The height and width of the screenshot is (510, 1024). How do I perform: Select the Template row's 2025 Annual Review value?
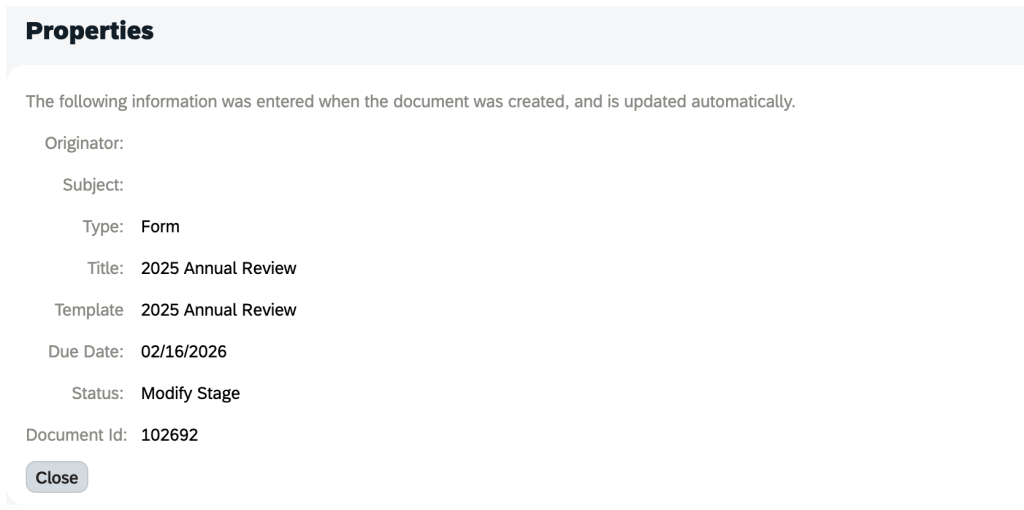(x=219, y=310)
